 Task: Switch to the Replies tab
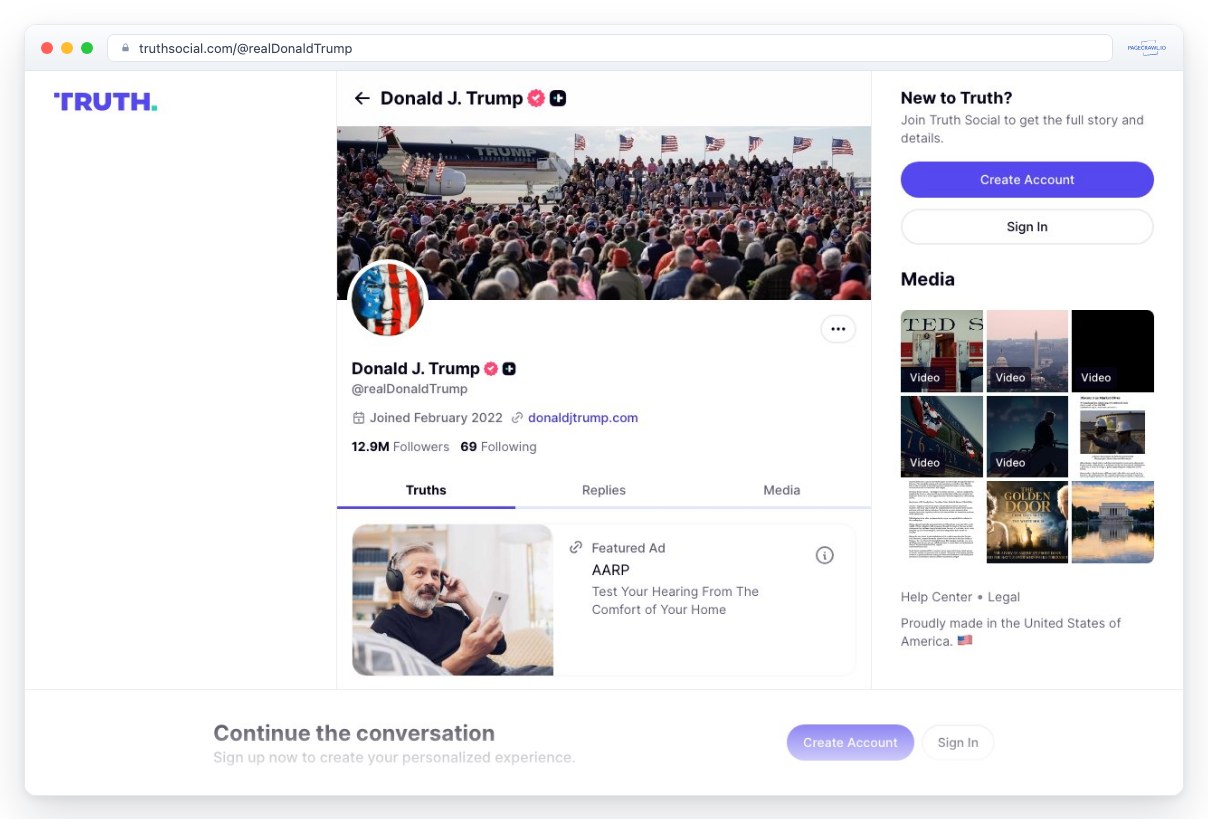click(604, 490)
